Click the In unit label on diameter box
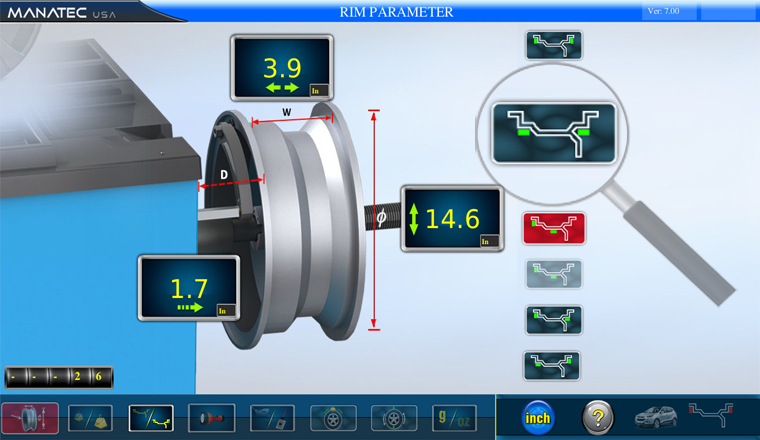760x440 pixels. click(488, 241)
